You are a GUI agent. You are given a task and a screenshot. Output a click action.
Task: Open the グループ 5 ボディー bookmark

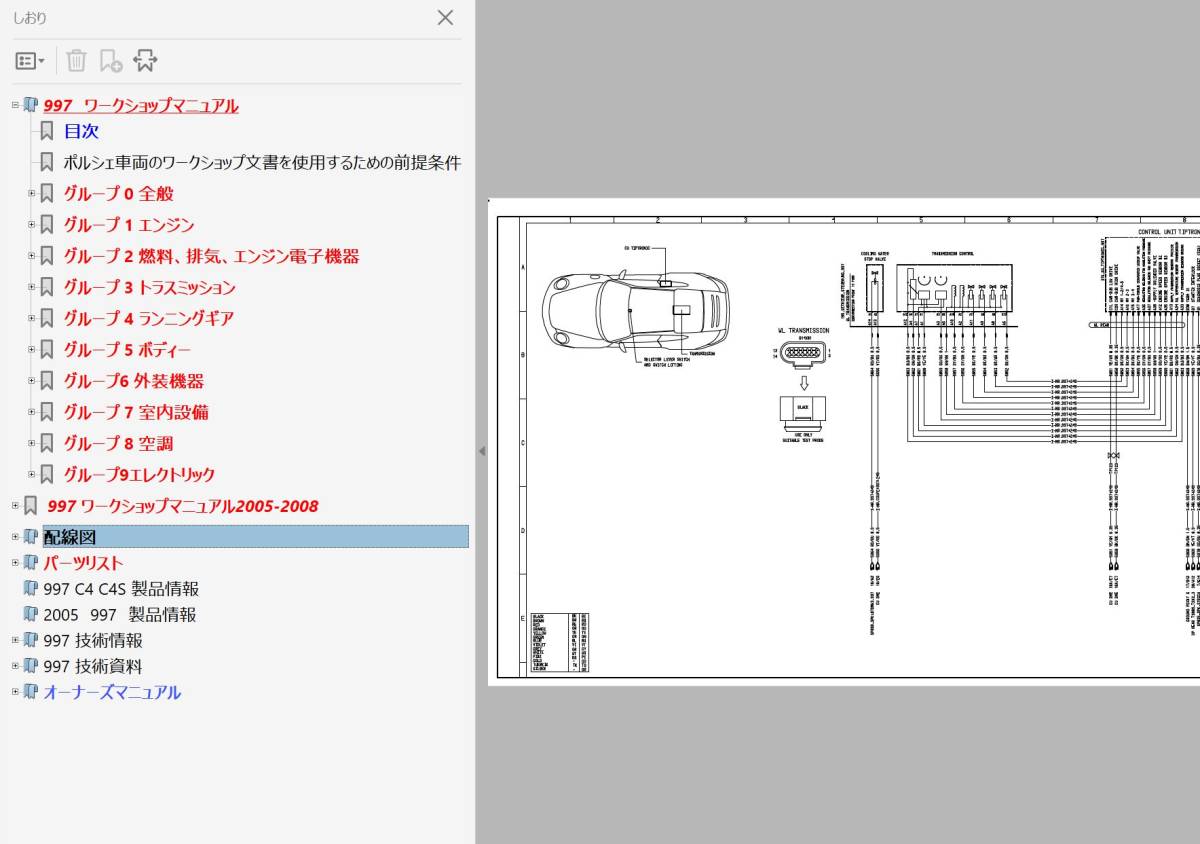127,350
